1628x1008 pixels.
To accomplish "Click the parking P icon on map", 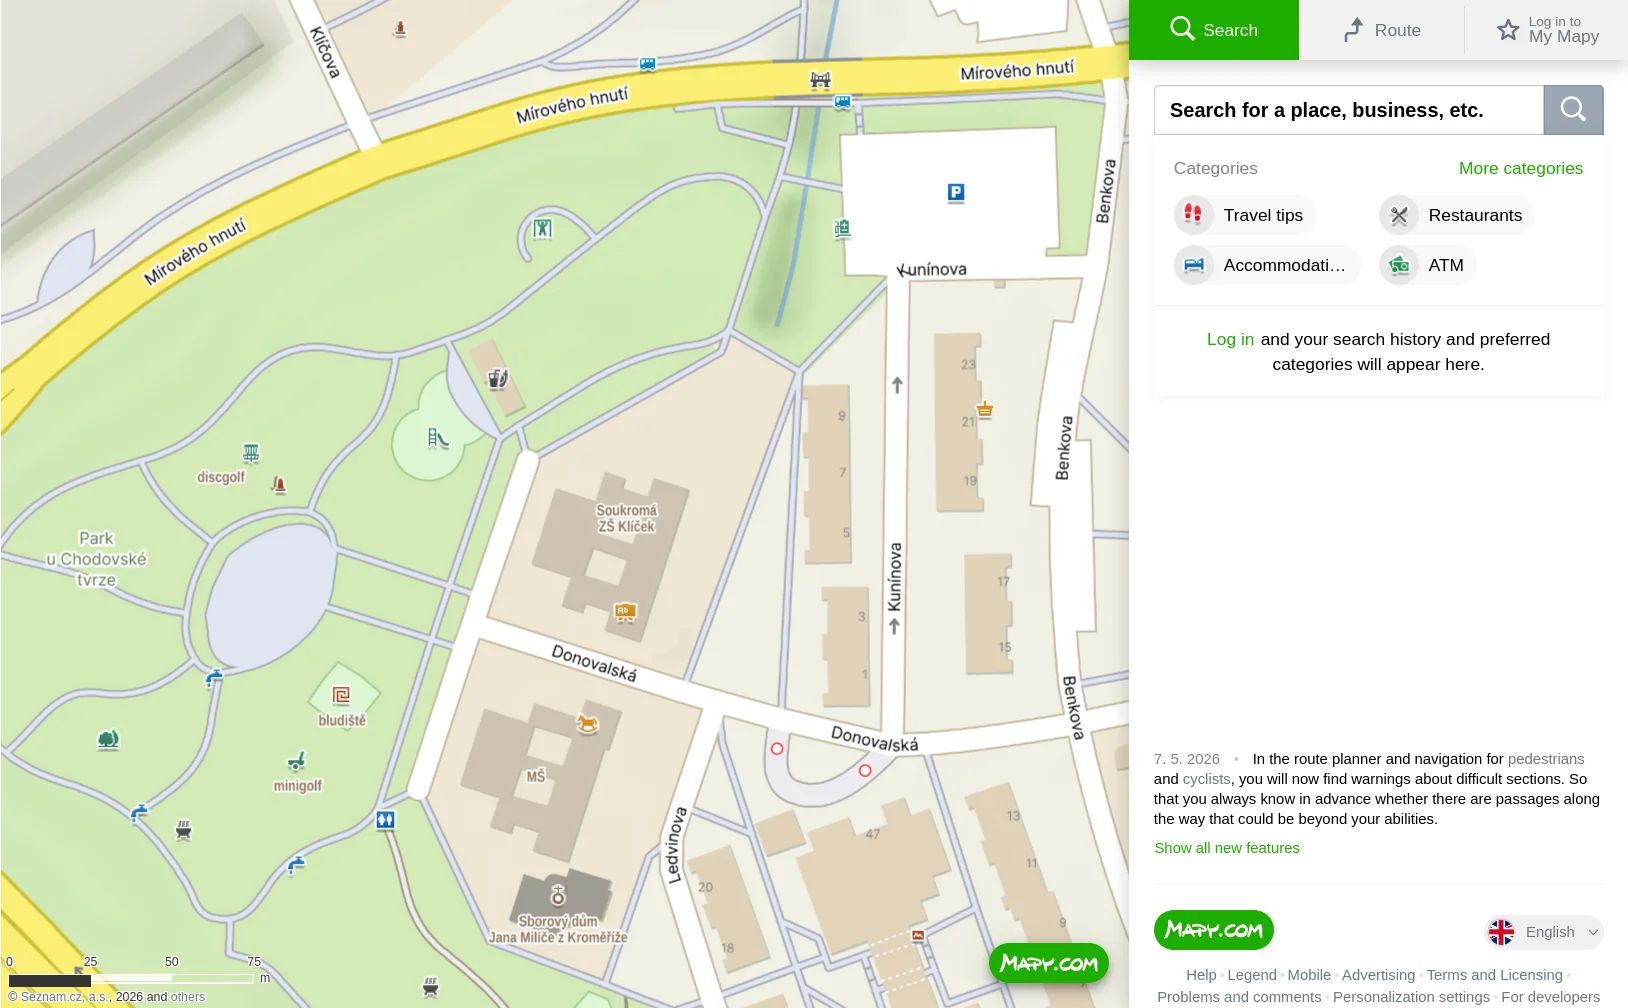I will pos(956,192).
